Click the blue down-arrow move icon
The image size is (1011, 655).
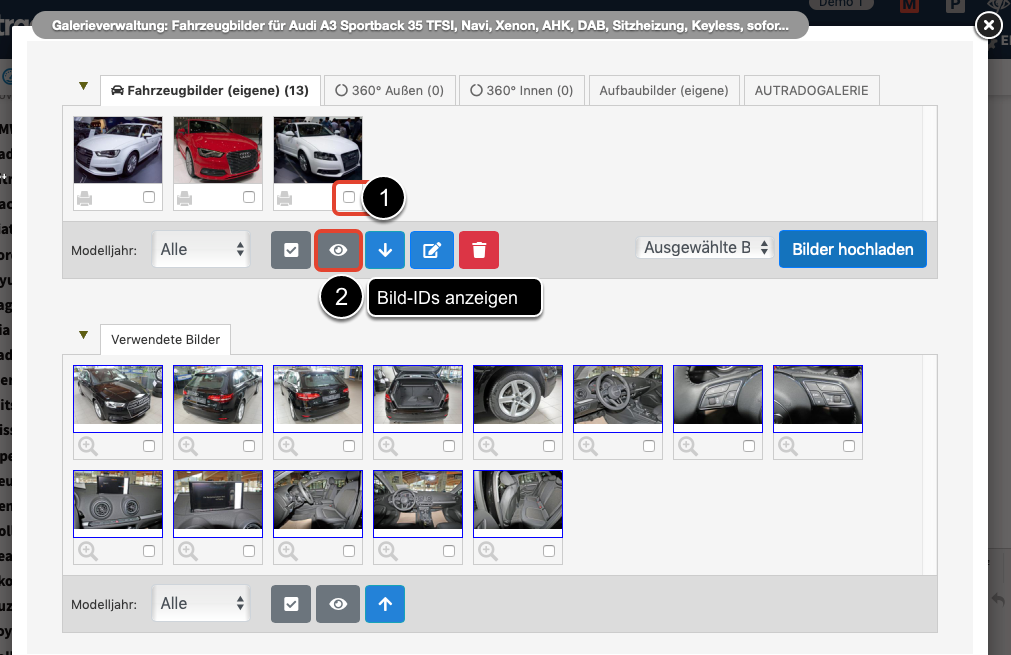point(385,250)
